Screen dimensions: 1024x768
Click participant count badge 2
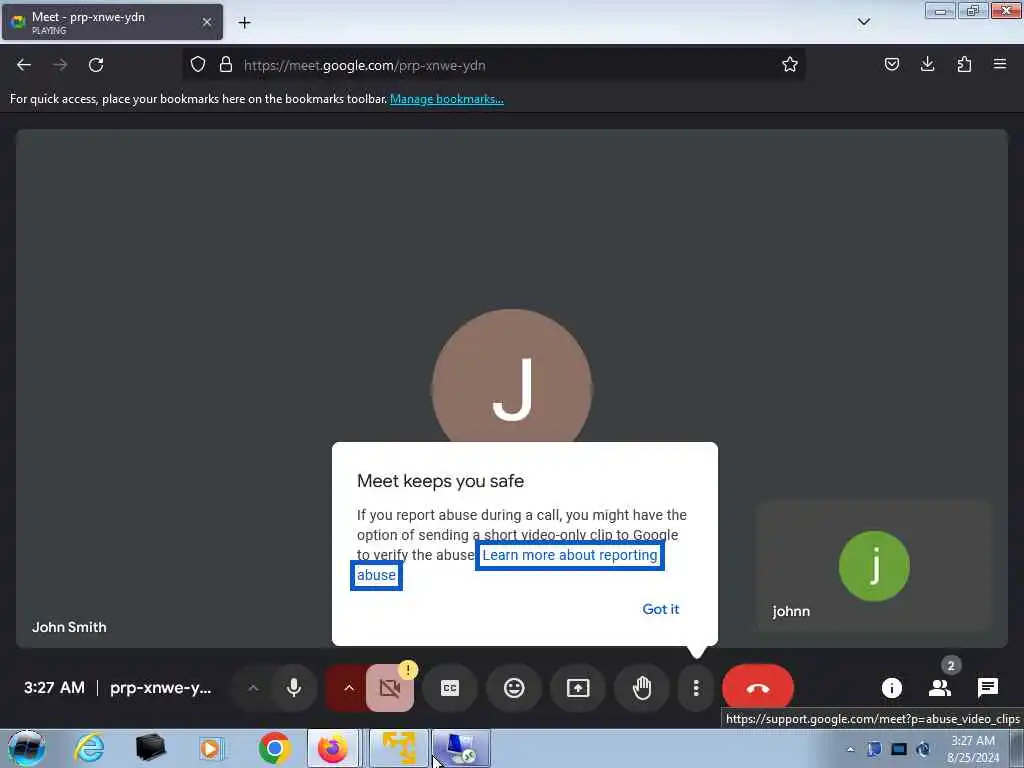coord(951,665)
